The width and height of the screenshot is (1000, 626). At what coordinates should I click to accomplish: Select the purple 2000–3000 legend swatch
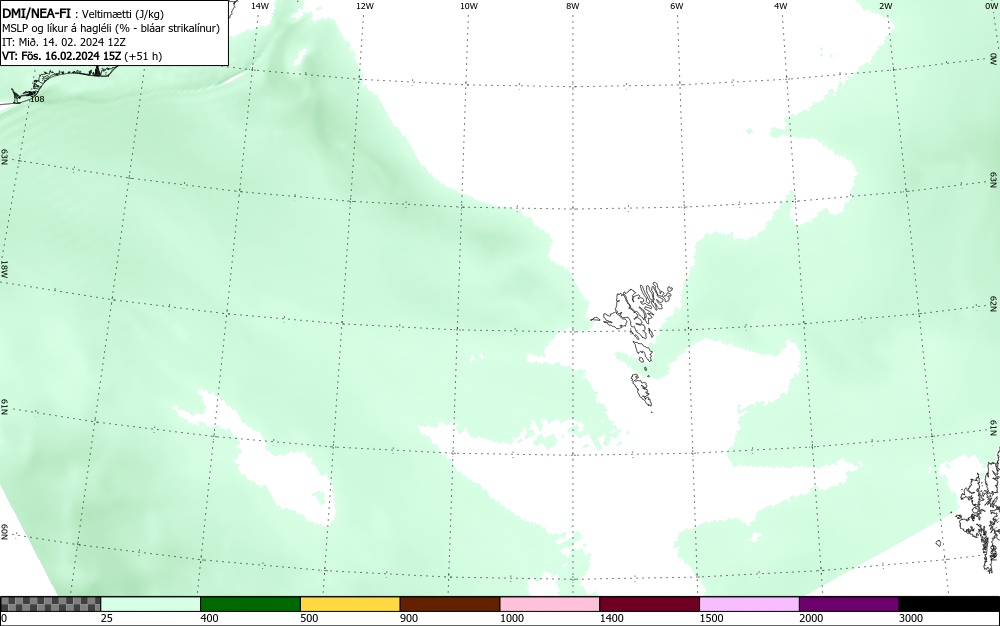click(x=849, y=604)
